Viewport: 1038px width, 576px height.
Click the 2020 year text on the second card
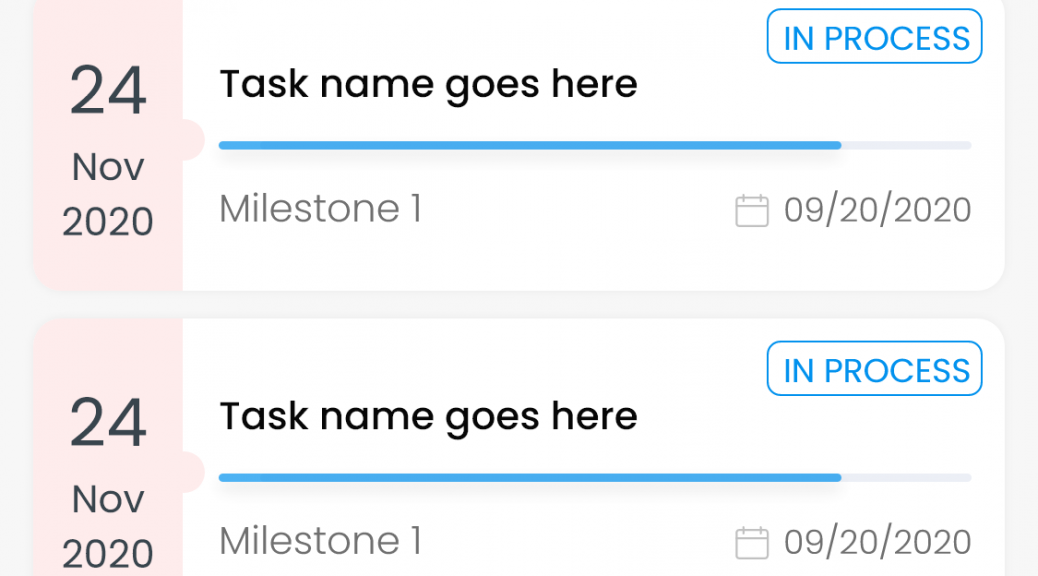(x=108, y=553)
